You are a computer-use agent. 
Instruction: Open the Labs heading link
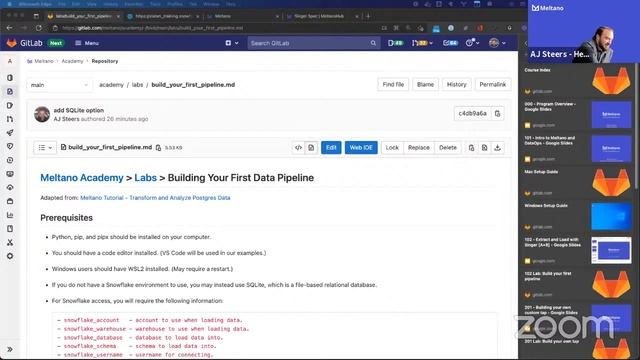point(145,178)
